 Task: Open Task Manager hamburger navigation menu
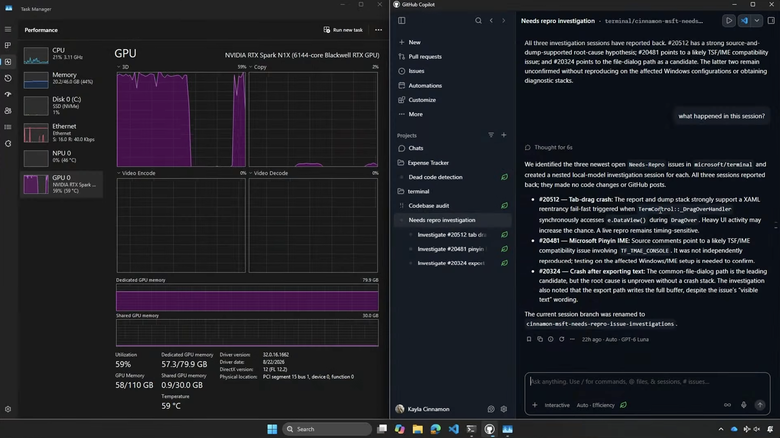(8, 29)
